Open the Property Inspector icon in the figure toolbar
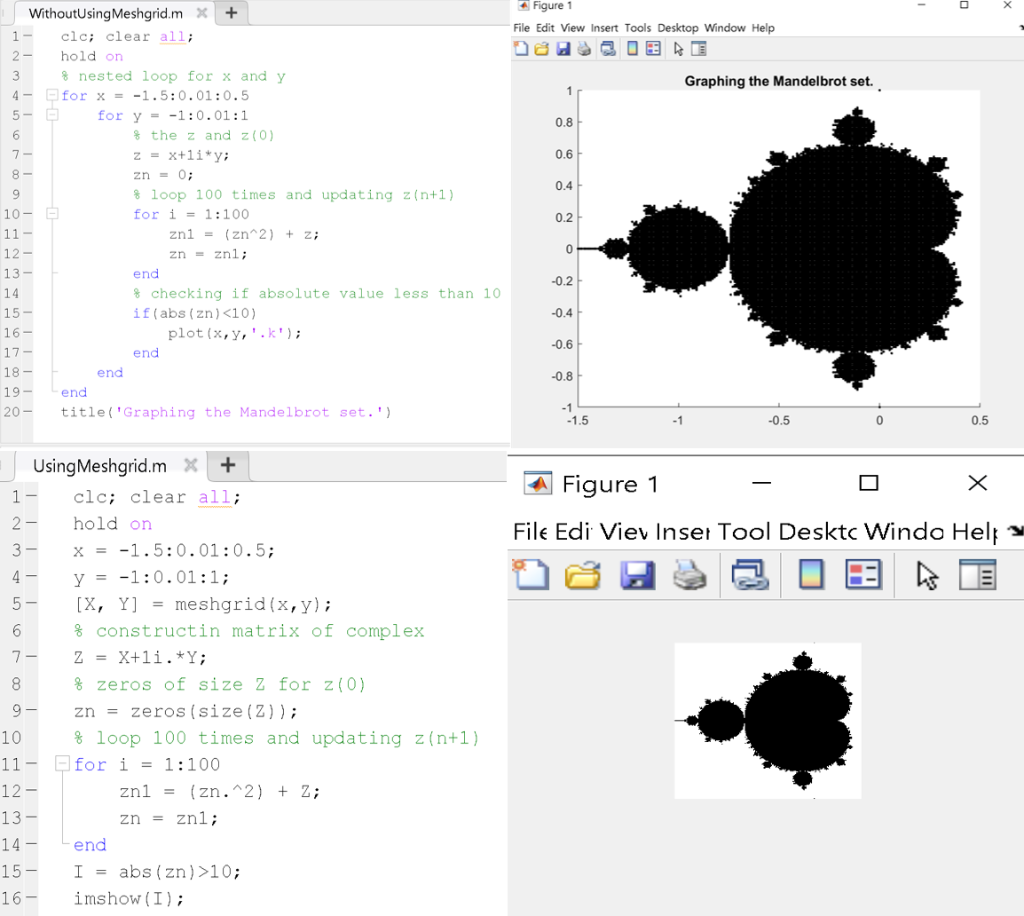 [x=698, y=48]
